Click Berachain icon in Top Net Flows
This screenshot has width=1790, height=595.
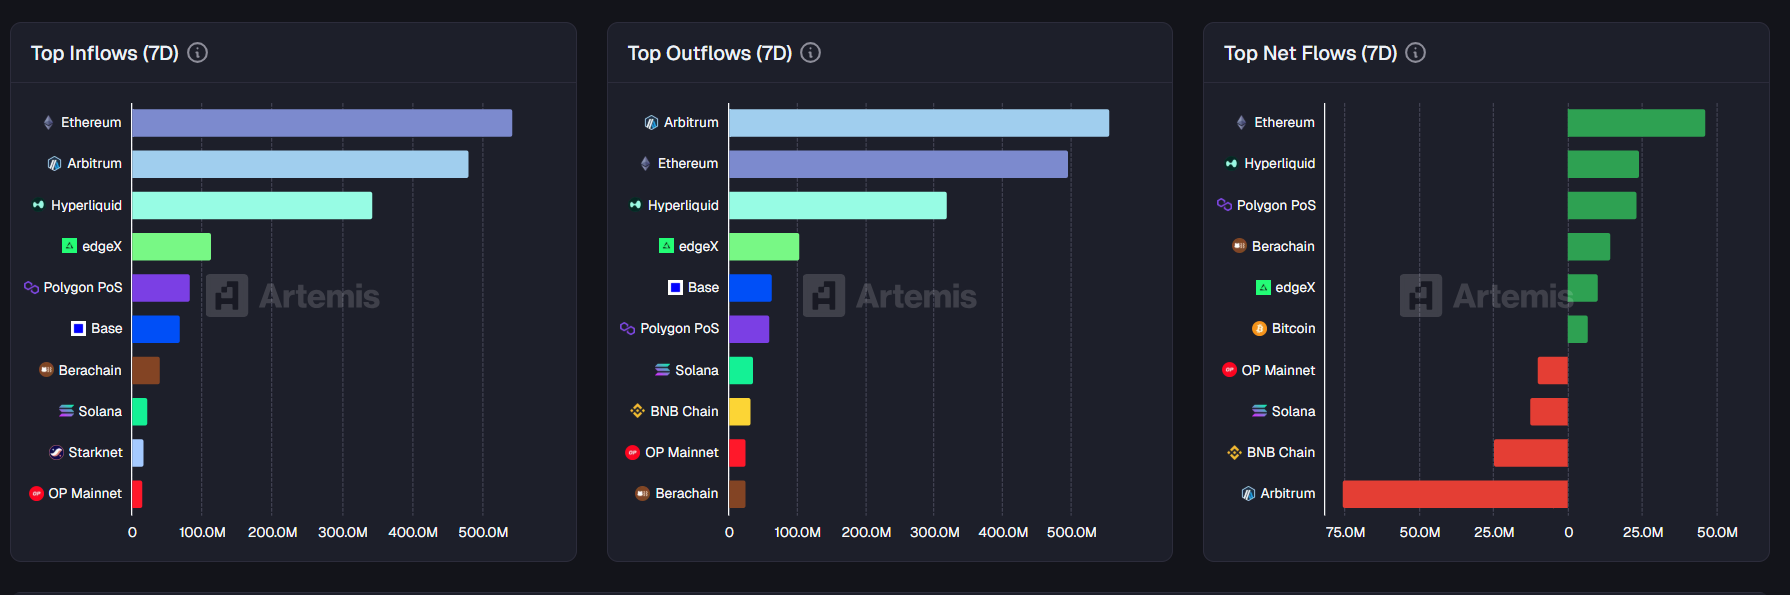pos(1239,246)
